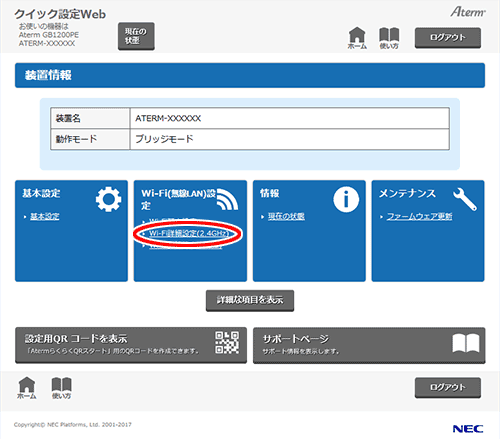Open the 基本設定 link

pyautogui.click(x=45, y=217)
